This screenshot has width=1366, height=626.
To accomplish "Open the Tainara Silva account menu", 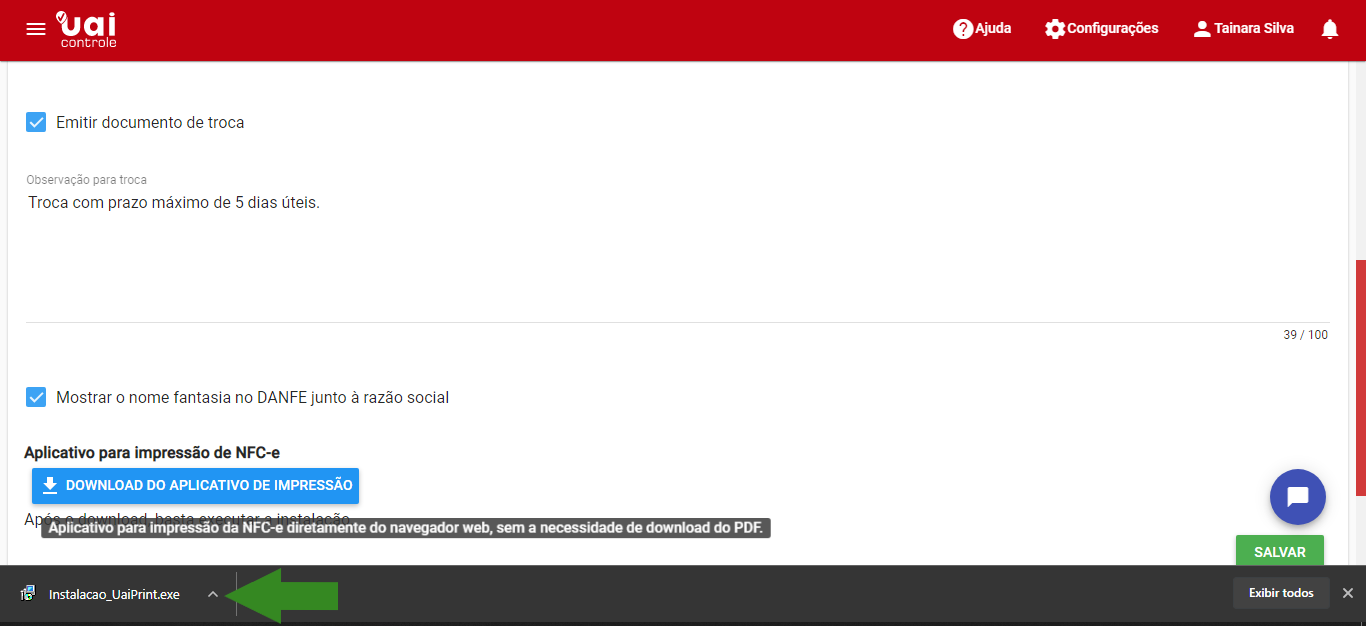I will click(1254, 29).
